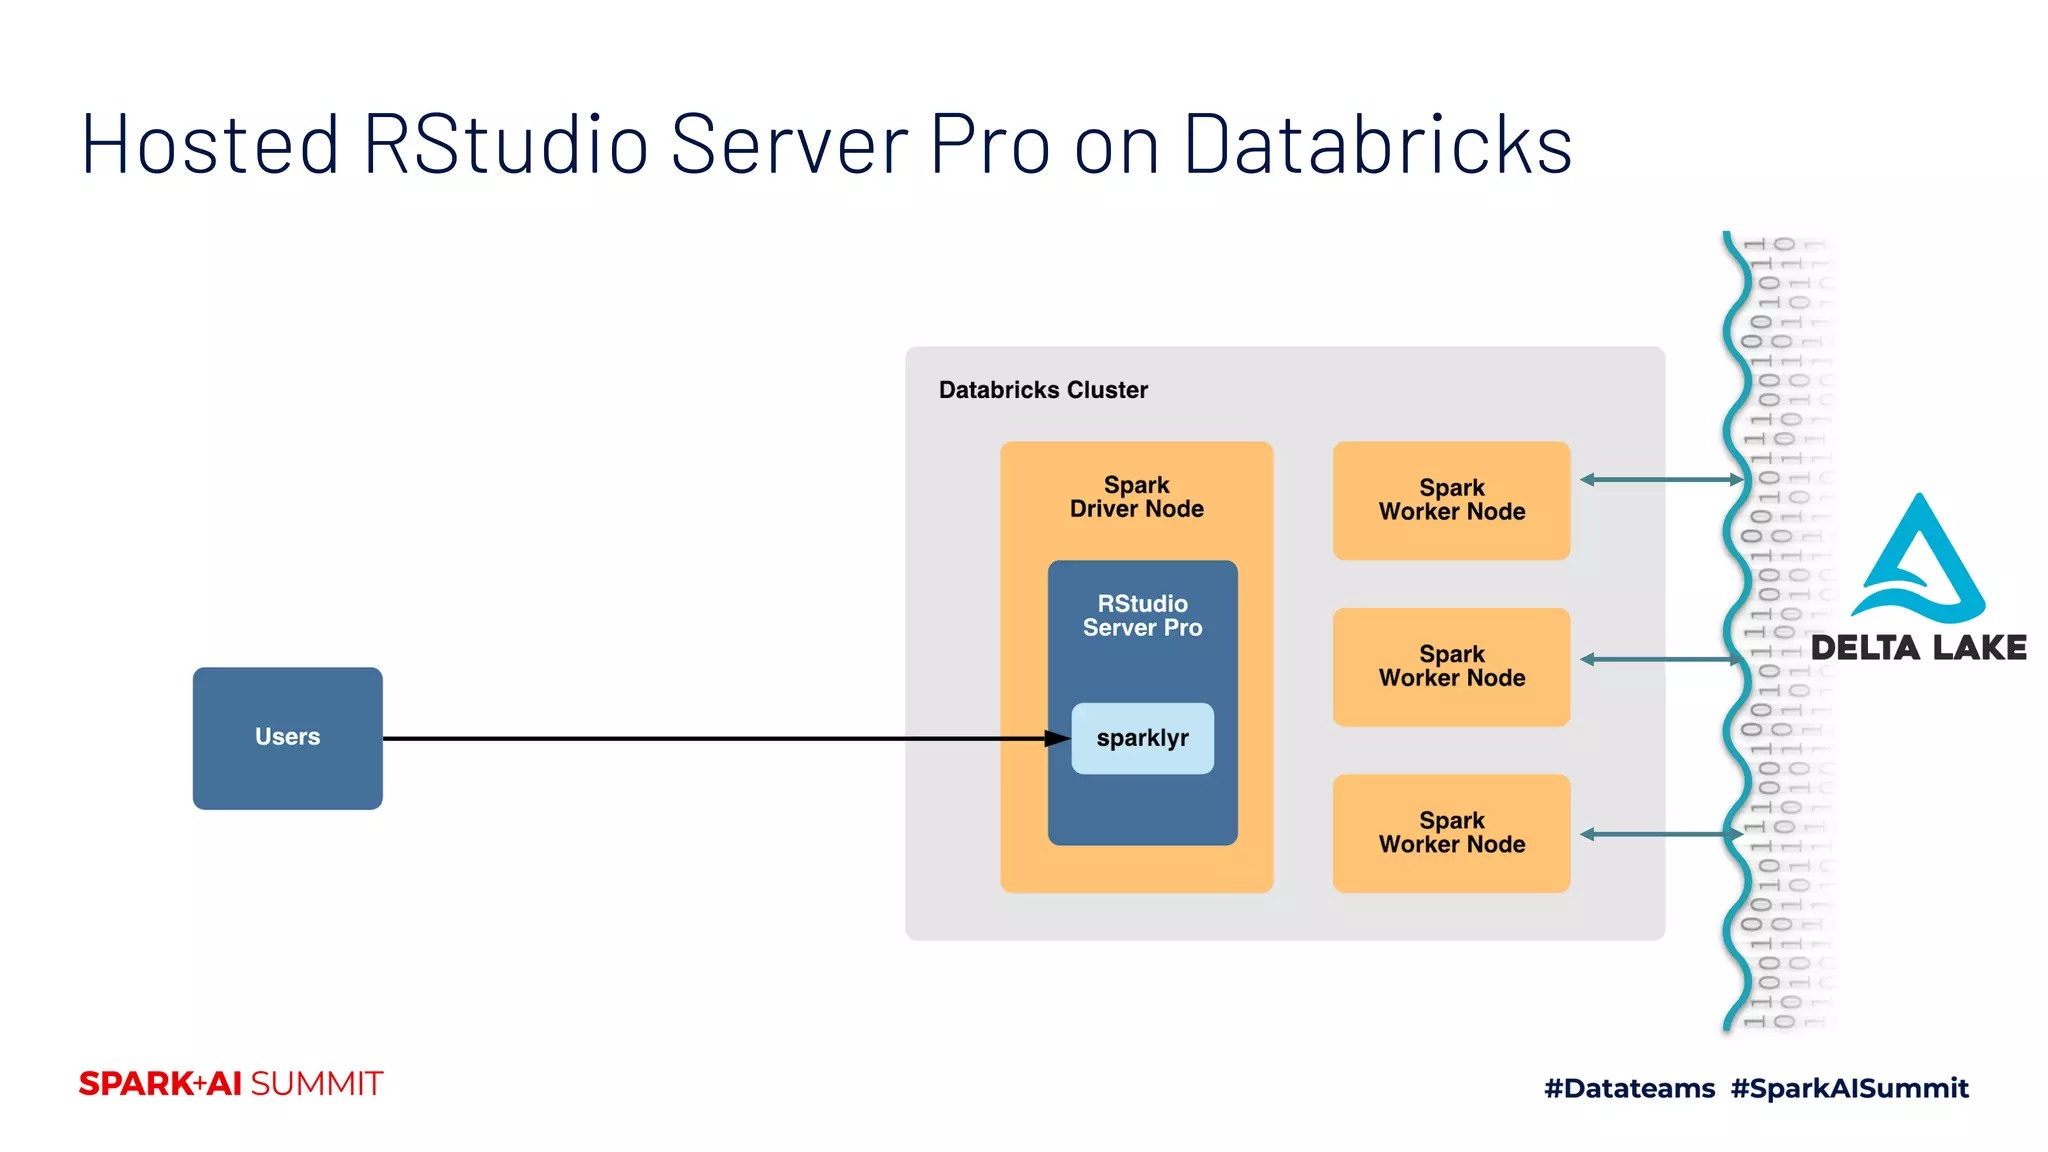Click the #Datateams hashtag
The image size is (2048, 1152).
point(1629,1088)
